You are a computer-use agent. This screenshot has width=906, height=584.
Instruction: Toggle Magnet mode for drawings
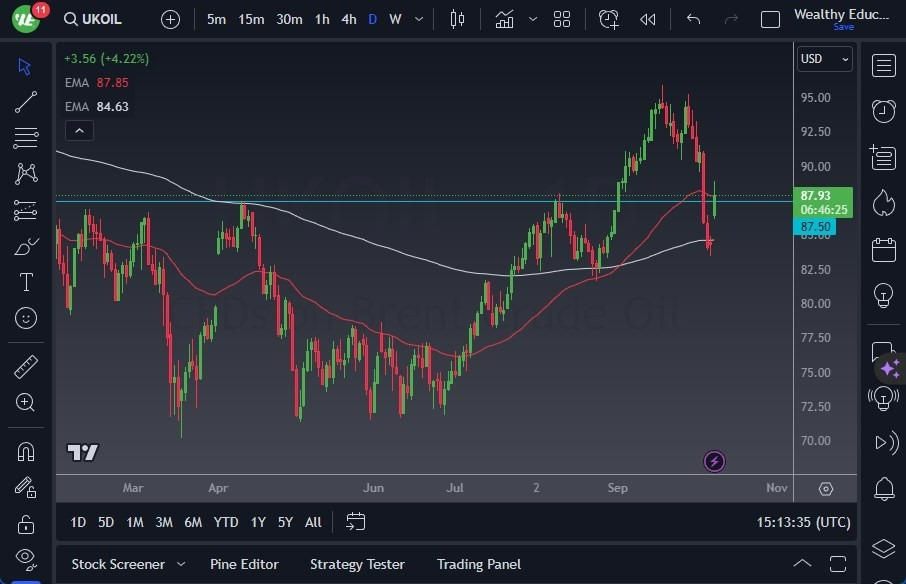26,451
